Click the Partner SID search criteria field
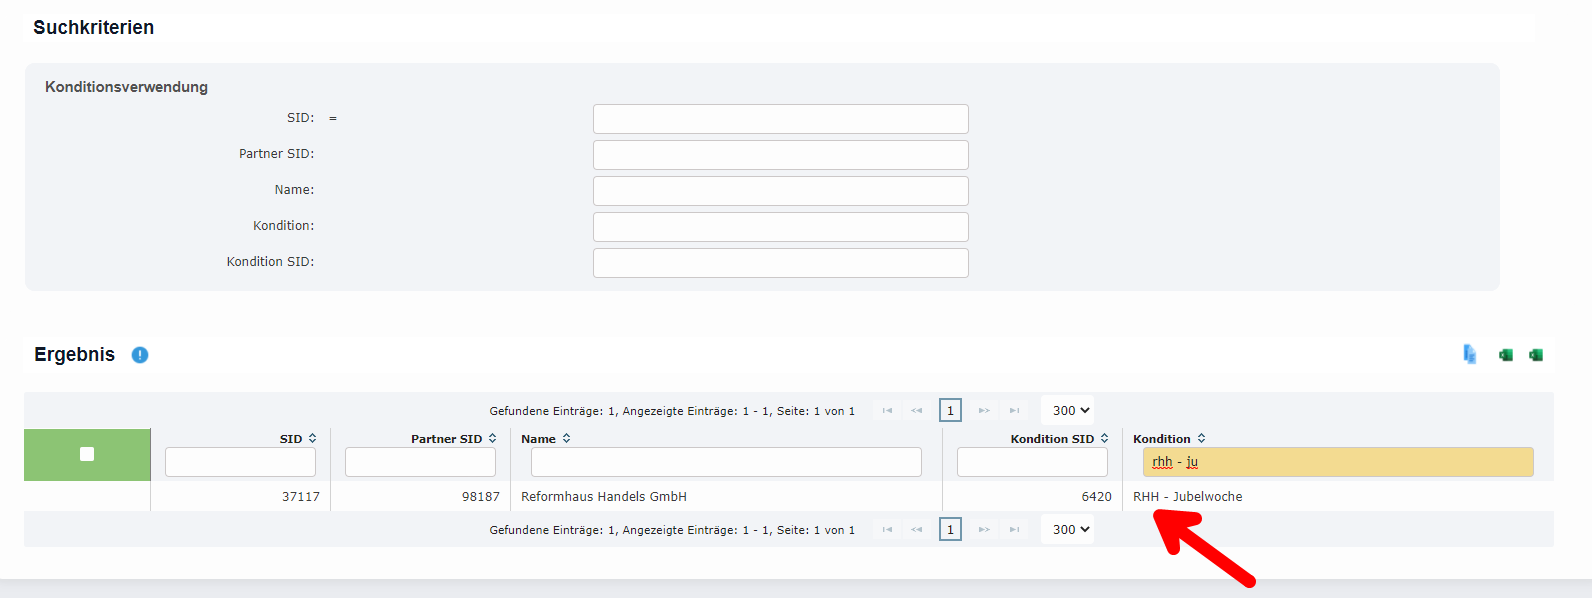 click(780, 155)
